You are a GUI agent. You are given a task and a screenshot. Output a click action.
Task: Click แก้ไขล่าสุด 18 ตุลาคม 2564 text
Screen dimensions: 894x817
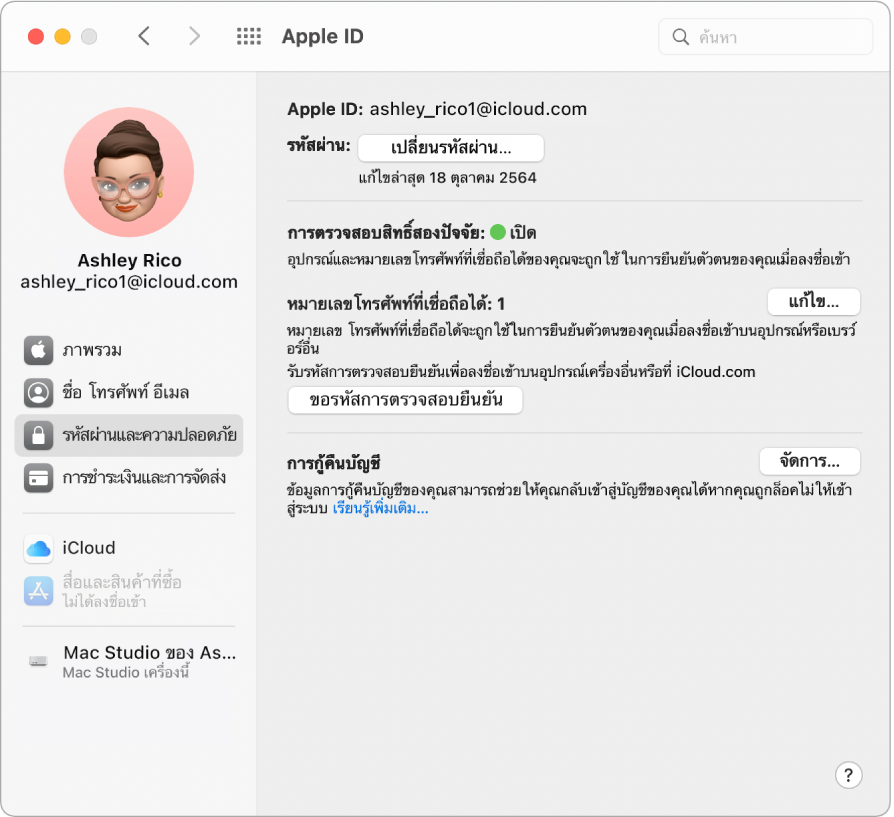tap(448, 178)
